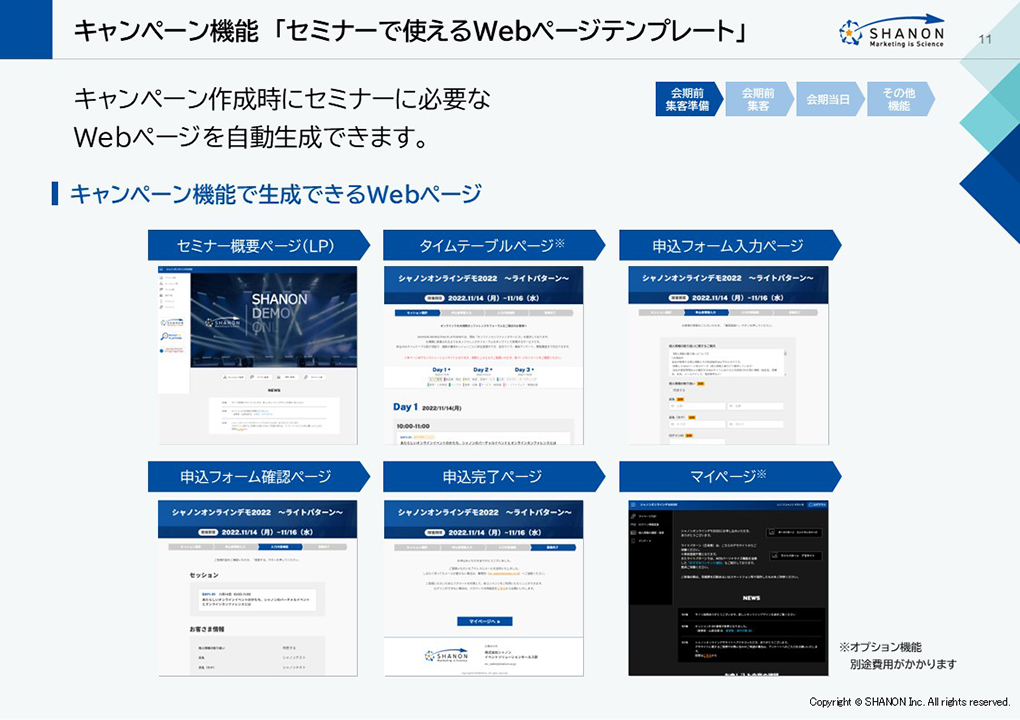Select the 会期前集客 step chevron
The image size is (1020, 720).
click(759, 100)
